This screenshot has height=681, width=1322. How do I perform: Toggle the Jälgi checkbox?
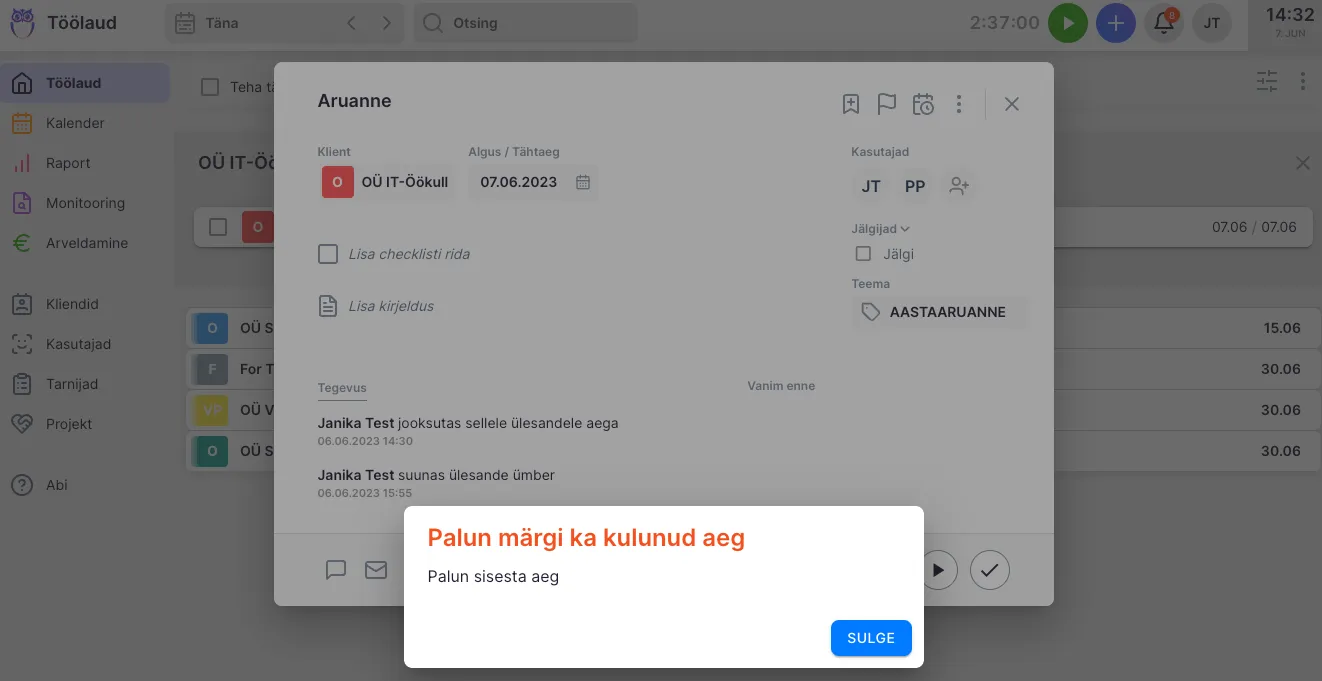click(x=864, y=254)
